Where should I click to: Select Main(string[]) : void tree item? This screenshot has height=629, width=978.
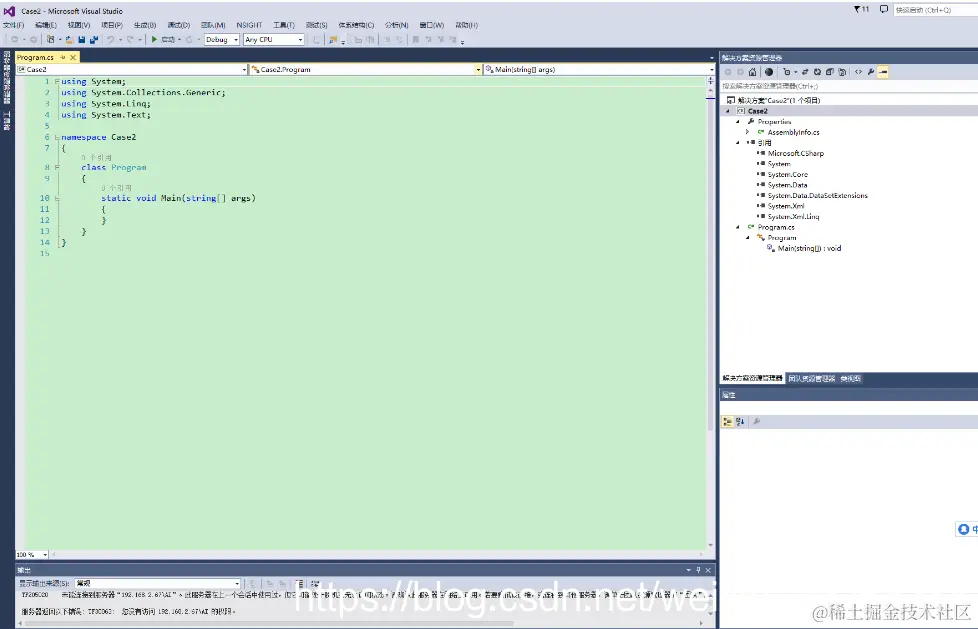coord(809,248)
